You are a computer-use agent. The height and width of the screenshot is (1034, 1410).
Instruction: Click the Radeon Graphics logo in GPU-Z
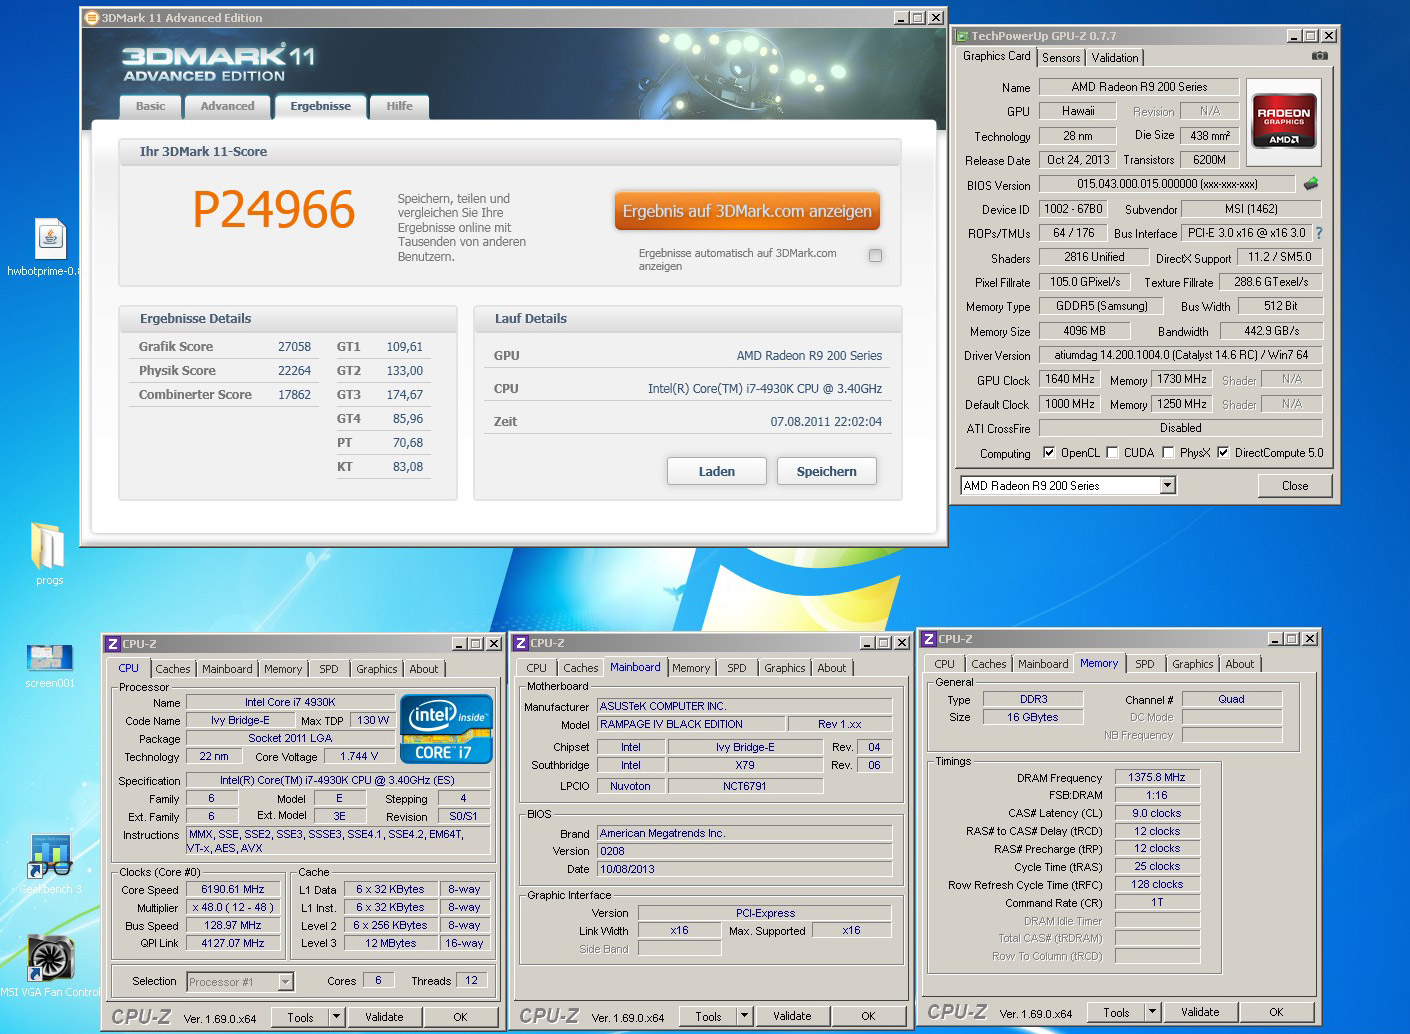1284,123
